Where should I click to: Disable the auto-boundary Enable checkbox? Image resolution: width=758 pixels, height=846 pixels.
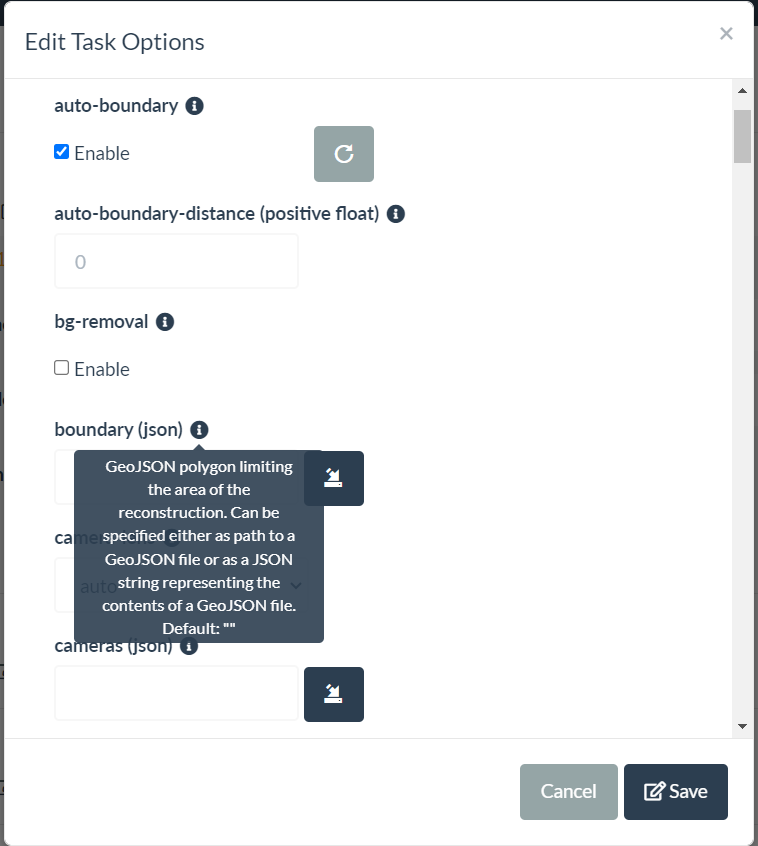(x=62, y=152)
